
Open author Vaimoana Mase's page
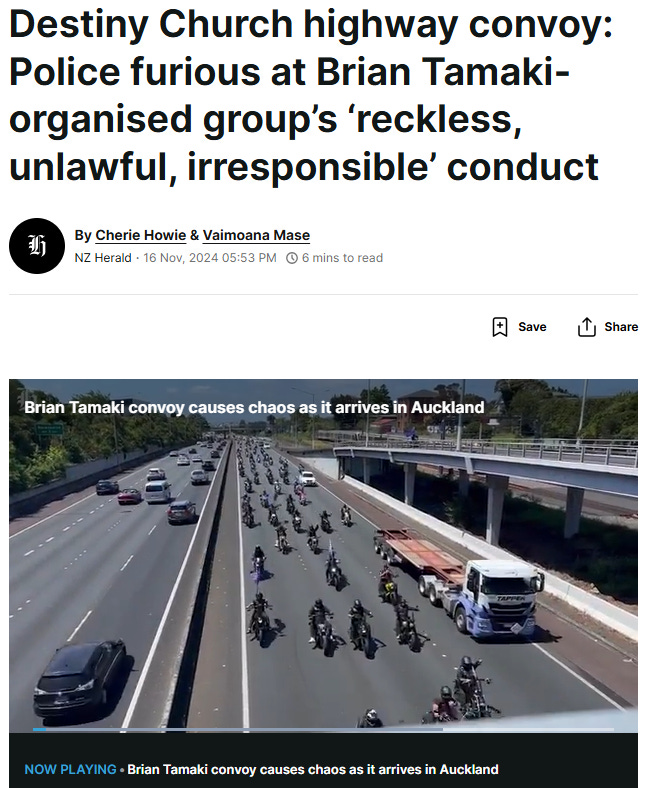tap(256, 235)
